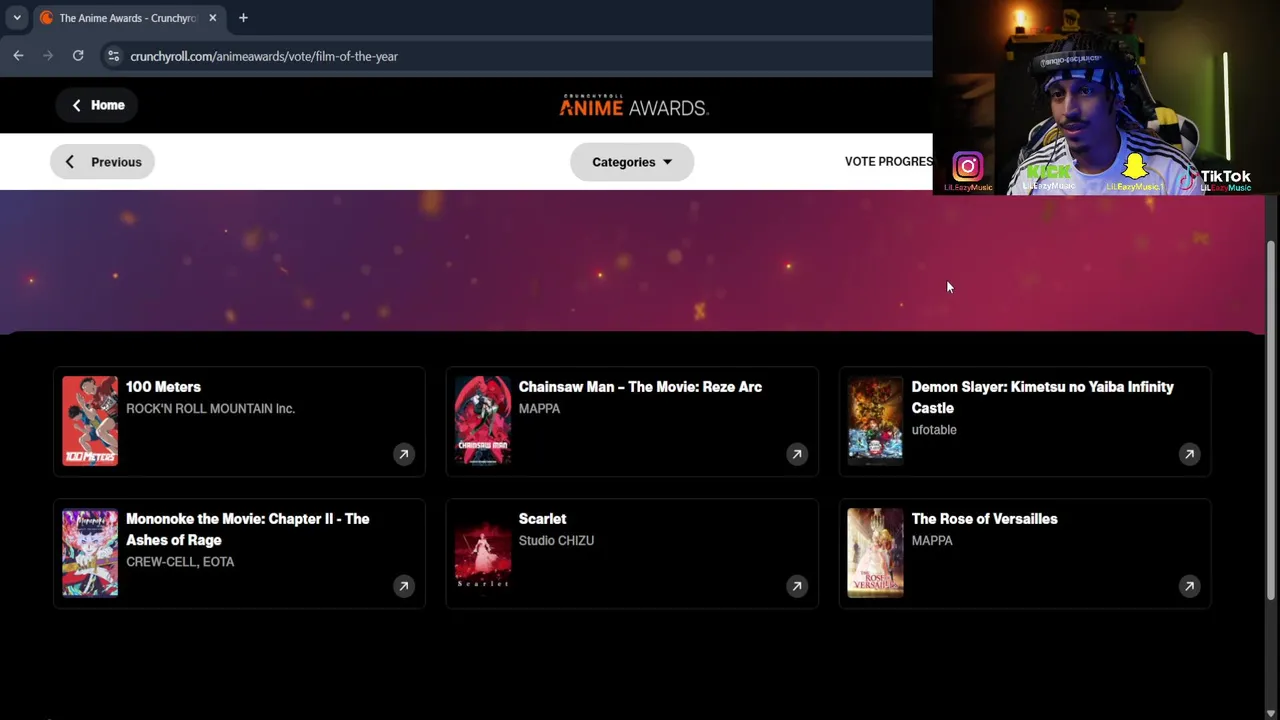The image size is (1280, 720).
Task: Select 'Chainsaw Man – The Movie: Reze Arc' title
Action: pos(640,387)
